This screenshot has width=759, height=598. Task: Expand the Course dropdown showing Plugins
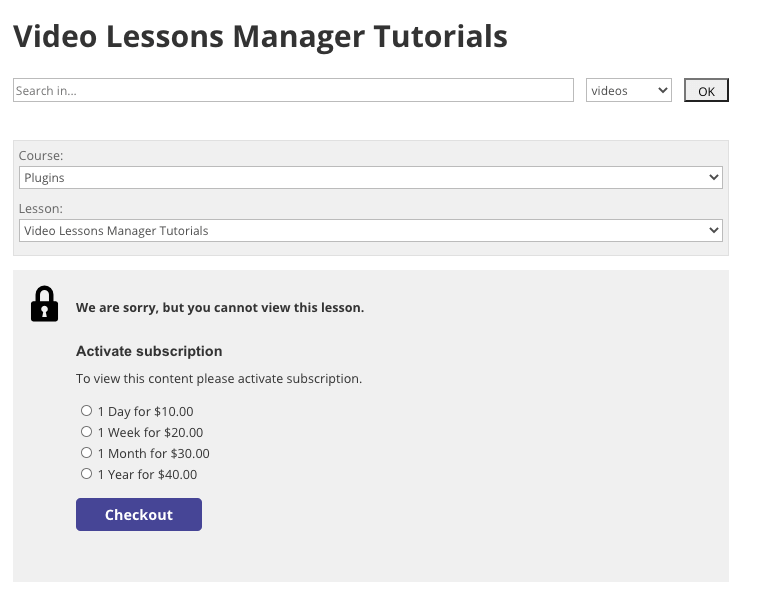370,177
